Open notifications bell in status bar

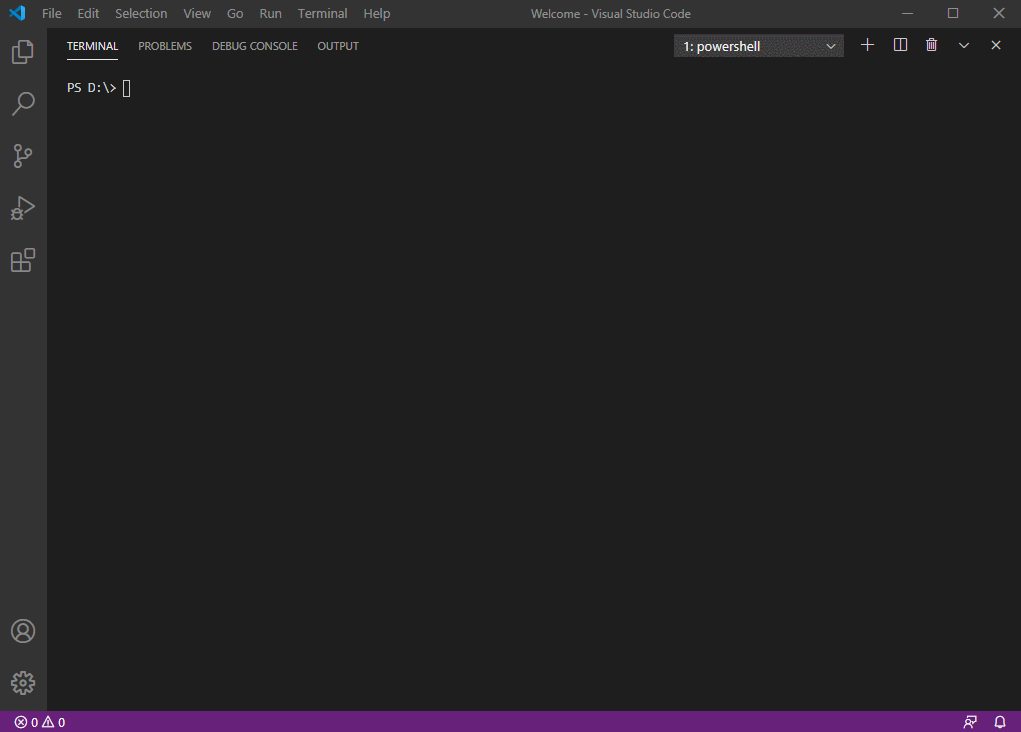tap(1000, 722)
